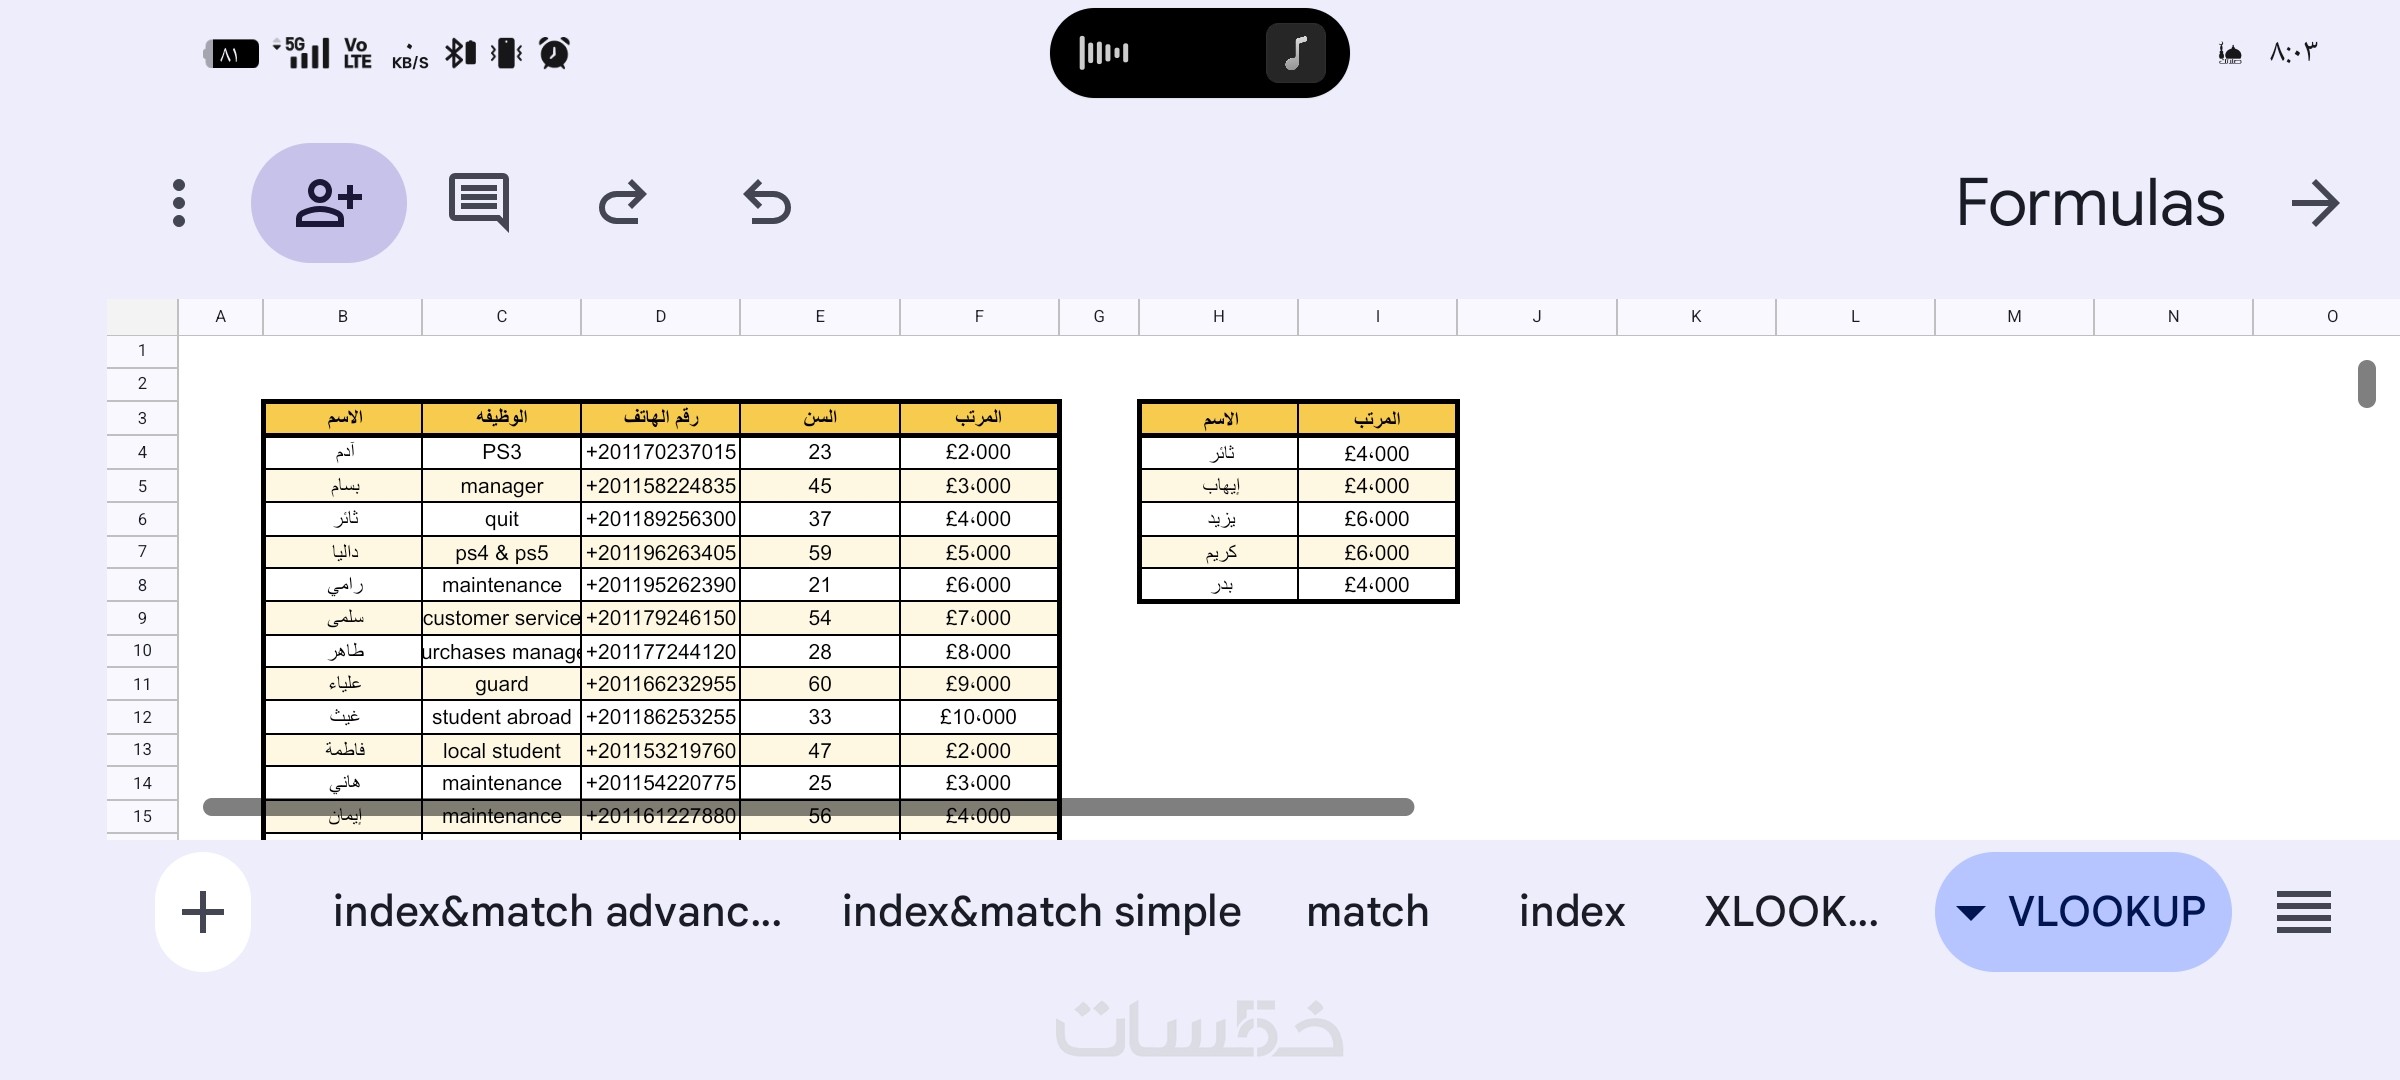Click the horizontal scrollbar thumb
This screenshot has width=2400, height=1080.
click(x=808, y=807)
